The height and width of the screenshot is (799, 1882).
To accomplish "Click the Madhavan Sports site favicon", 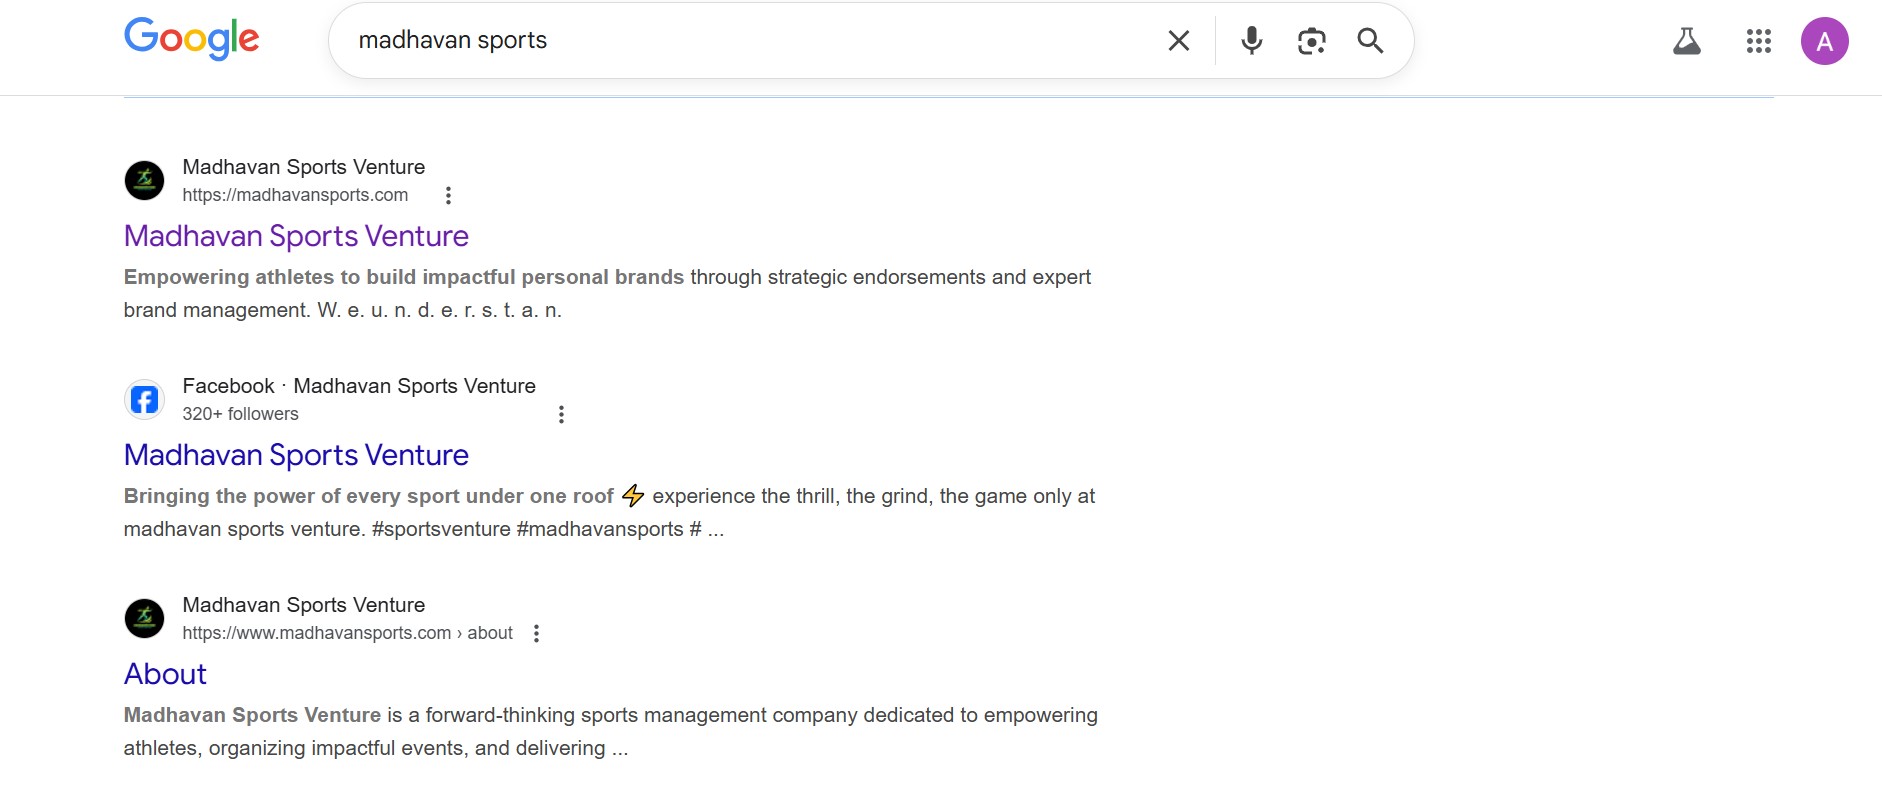I will tap(144, 180).
